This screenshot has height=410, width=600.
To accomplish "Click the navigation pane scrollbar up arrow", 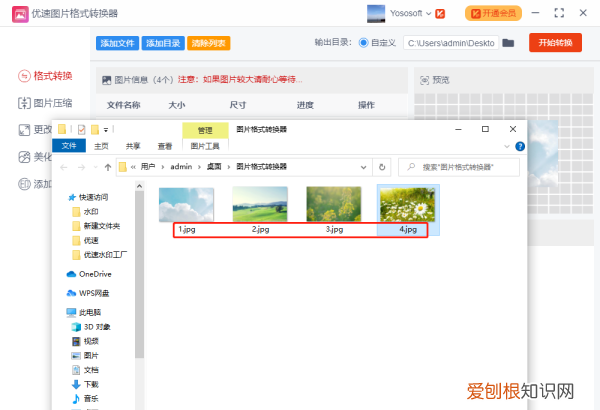I will [139, 186].
